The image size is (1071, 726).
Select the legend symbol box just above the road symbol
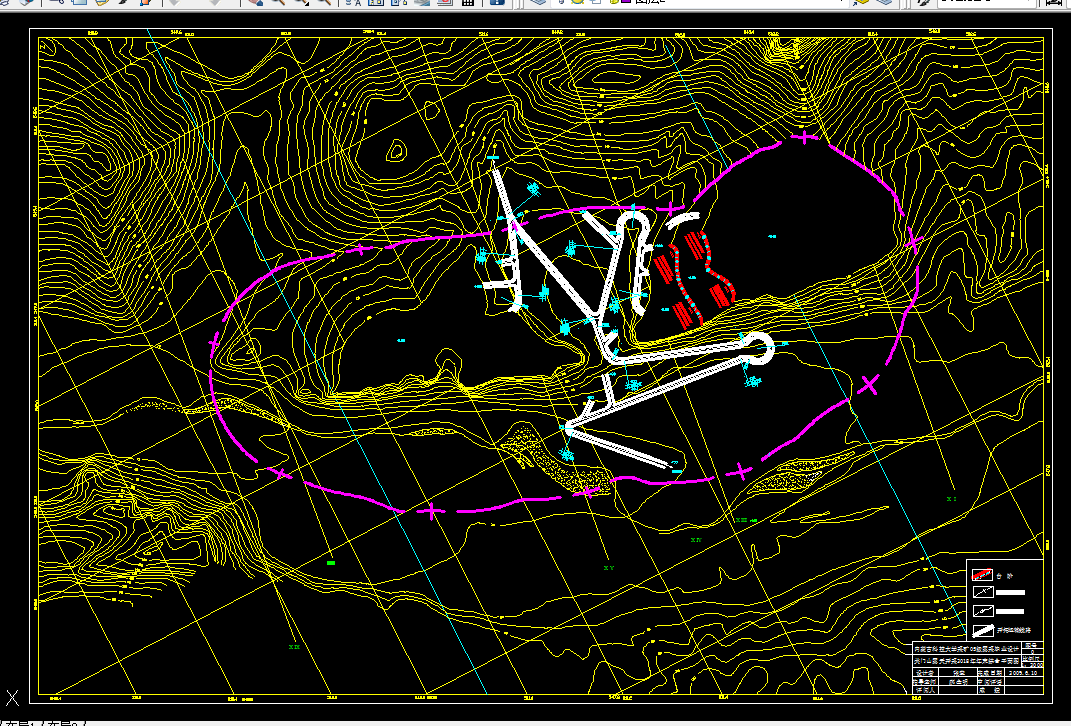coord(982,611)
